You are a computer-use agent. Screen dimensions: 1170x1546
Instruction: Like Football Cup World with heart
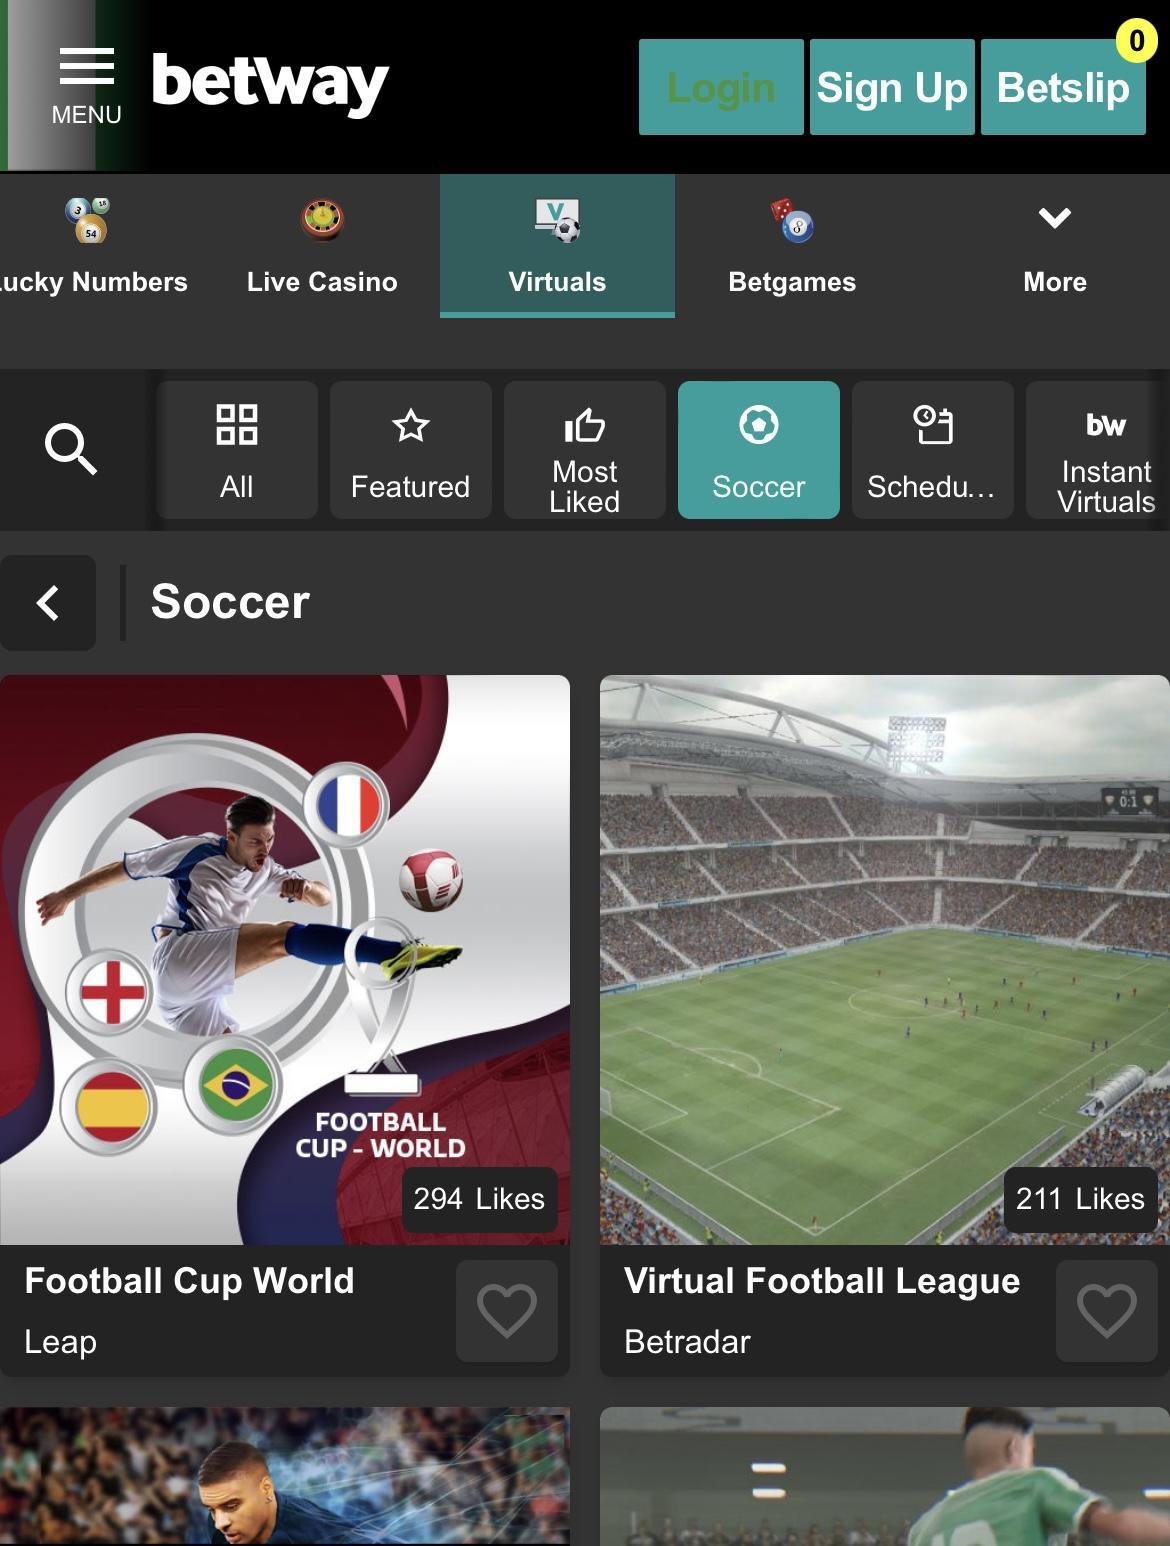507,1311
